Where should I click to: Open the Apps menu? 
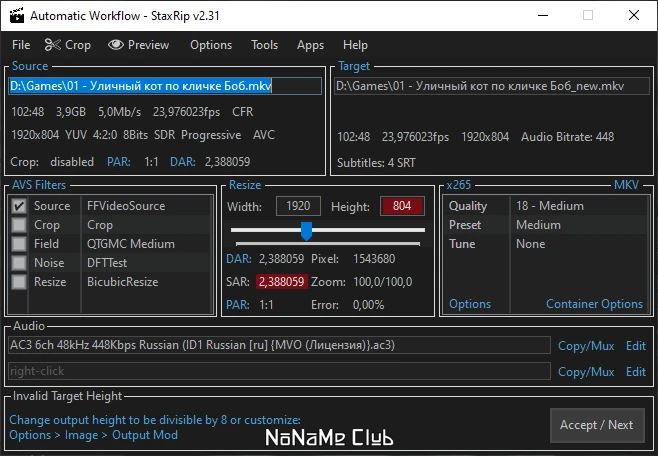click(x=310, y=45)
